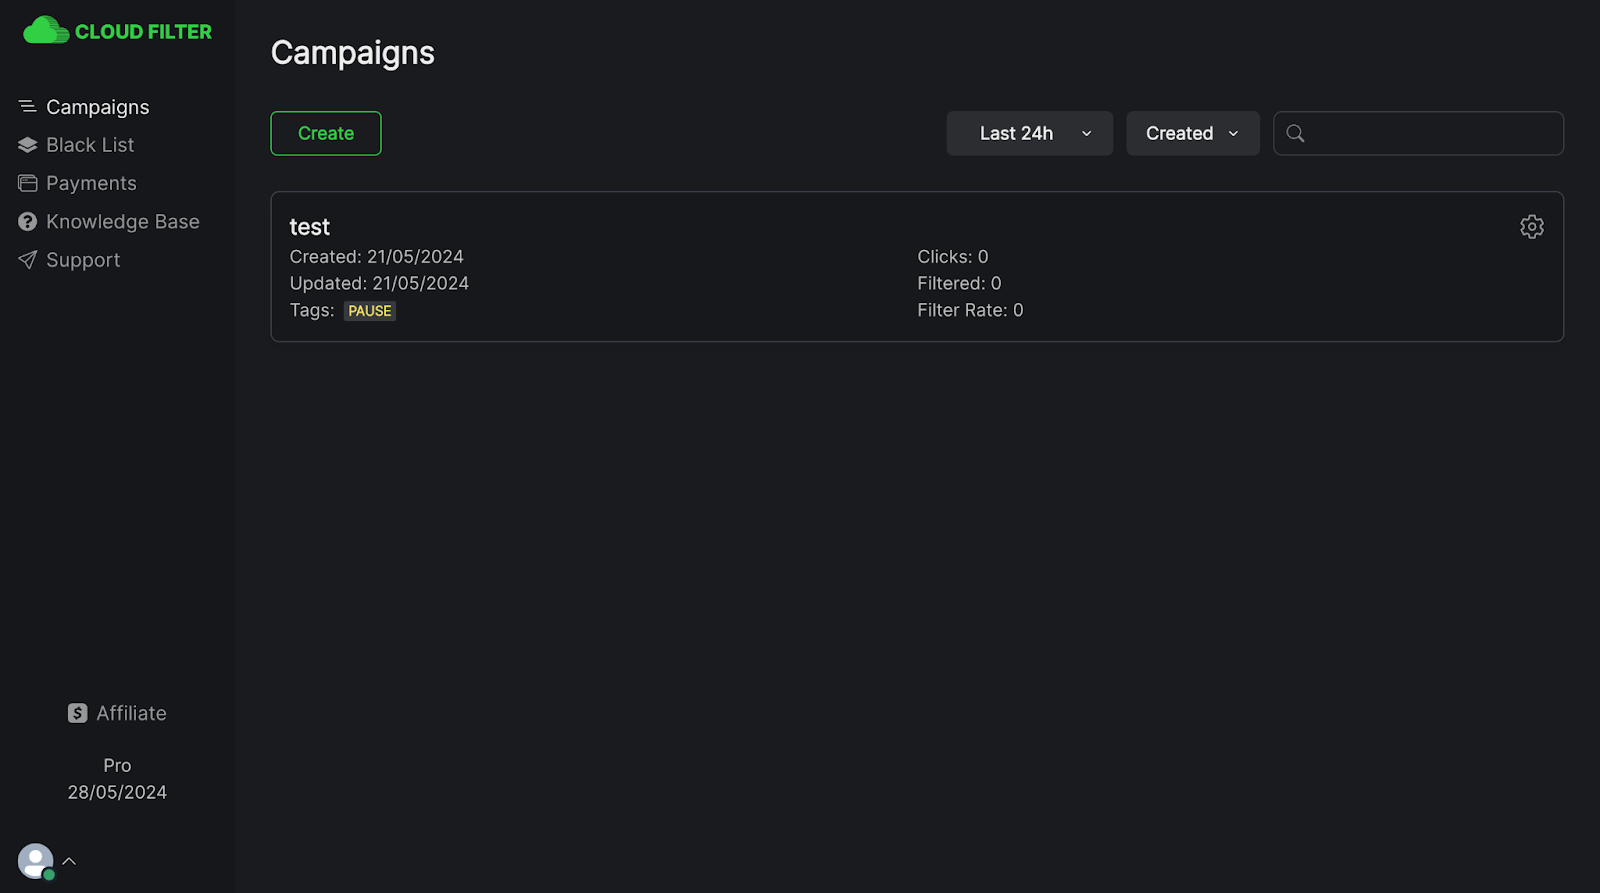Viewport: 1600px width, 893px height.
Task: Click the Campaigns list icon in sidebar
Action: [28, 107]
